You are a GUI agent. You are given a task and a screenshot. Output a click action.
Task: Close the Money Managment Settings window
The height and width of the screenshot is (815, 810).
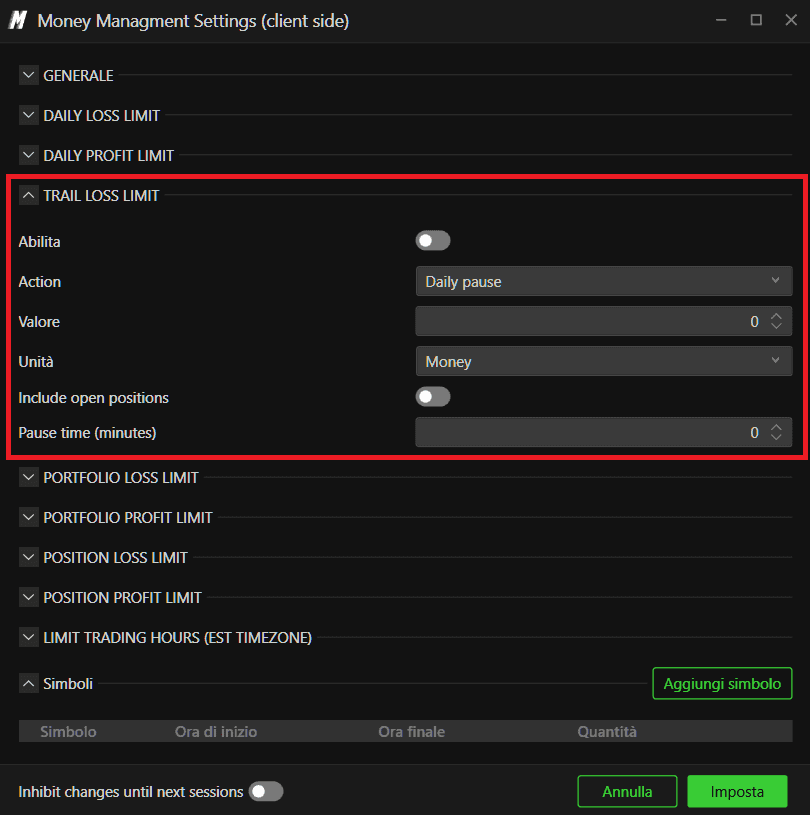[x=791, y=20]
